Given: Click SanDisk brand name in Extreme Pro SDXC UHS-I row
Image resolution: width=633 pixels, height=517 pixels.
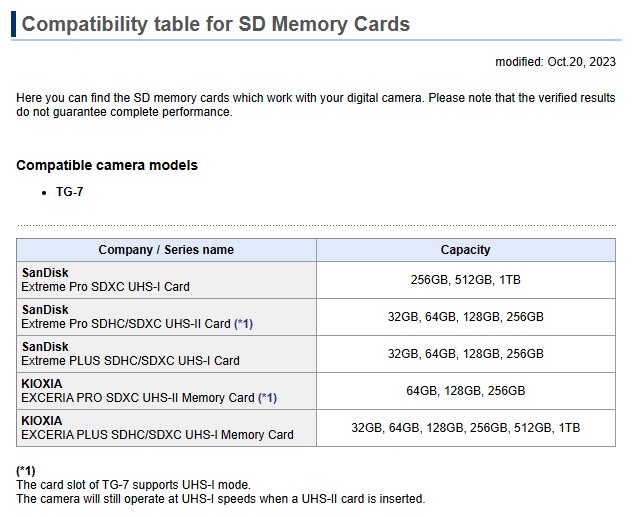Looking at the screenshot, I should pyautogui.click(x=45, y=273).
